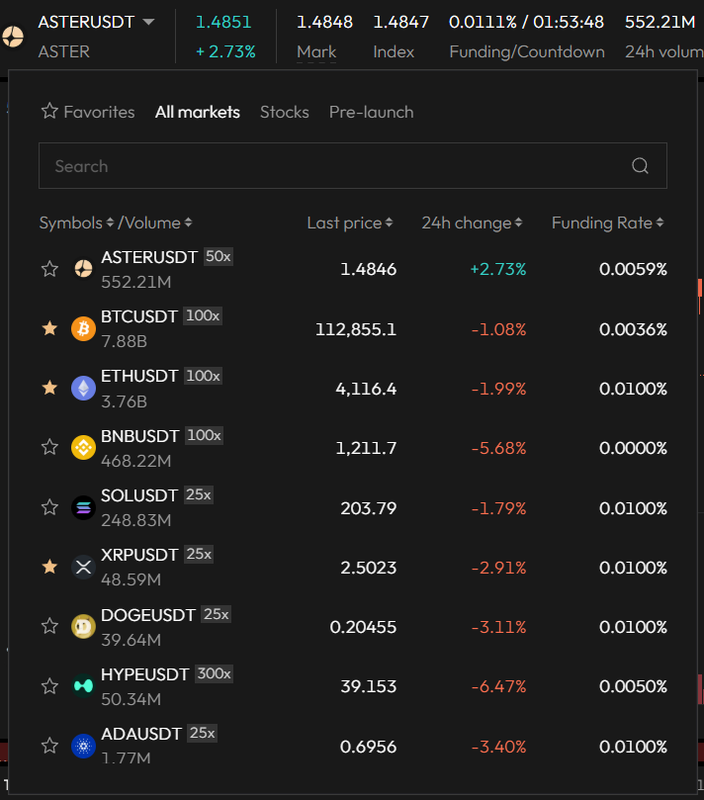Switch to the Stocks tab
The width and height of the screenshot is (704, 800).
(284, 112)
